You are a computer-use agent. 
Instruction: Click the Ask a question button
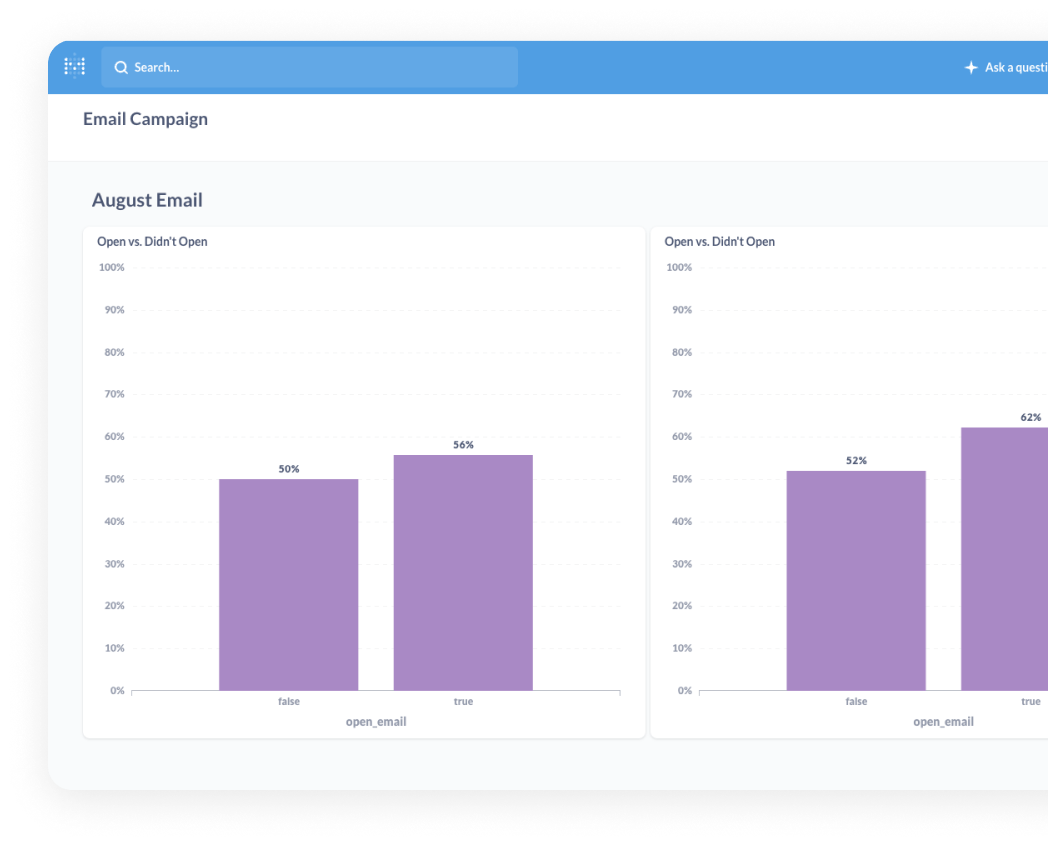coord(1014,67)
